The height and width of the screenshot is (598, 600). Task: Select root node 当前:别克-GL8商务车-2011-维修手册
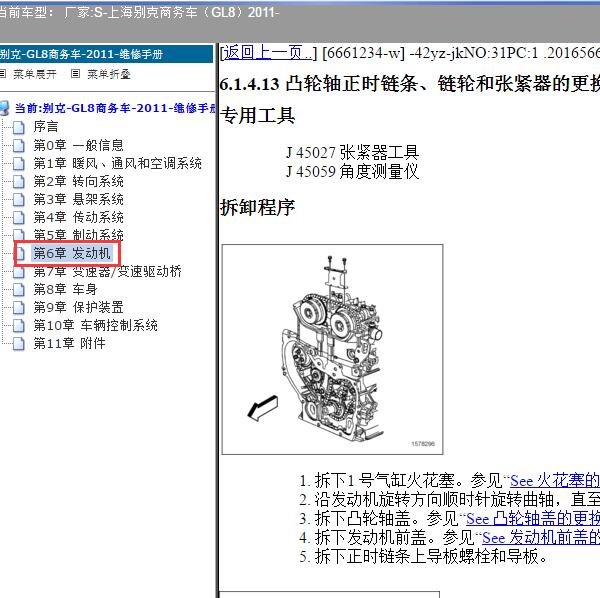click(x=115, y=108)
